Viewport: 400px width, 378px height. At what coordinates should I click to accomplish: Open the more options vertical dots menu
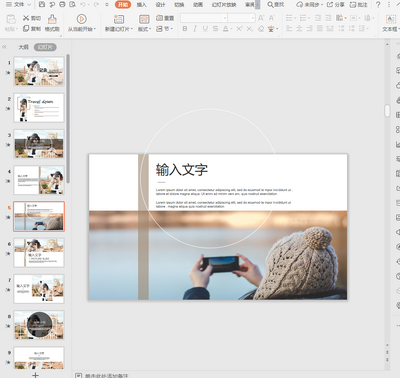[388, 4]
